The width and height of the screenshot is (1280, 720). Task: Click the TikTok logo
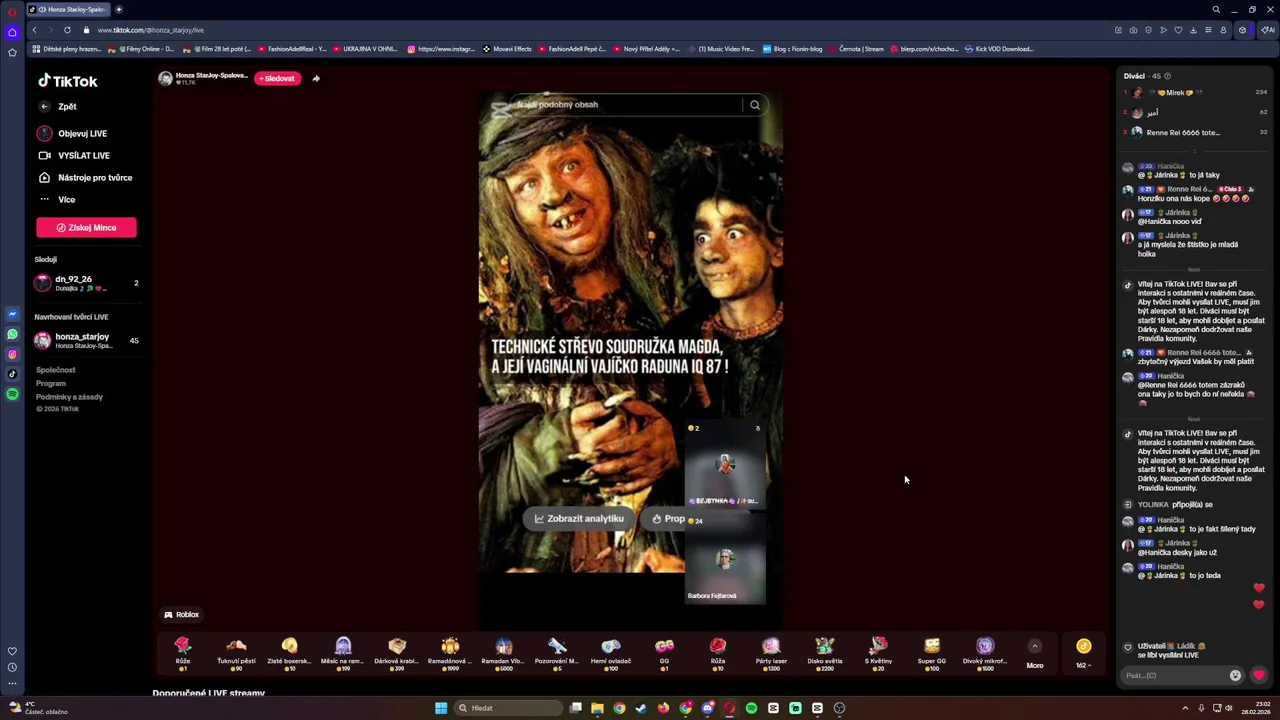[68, 81]
